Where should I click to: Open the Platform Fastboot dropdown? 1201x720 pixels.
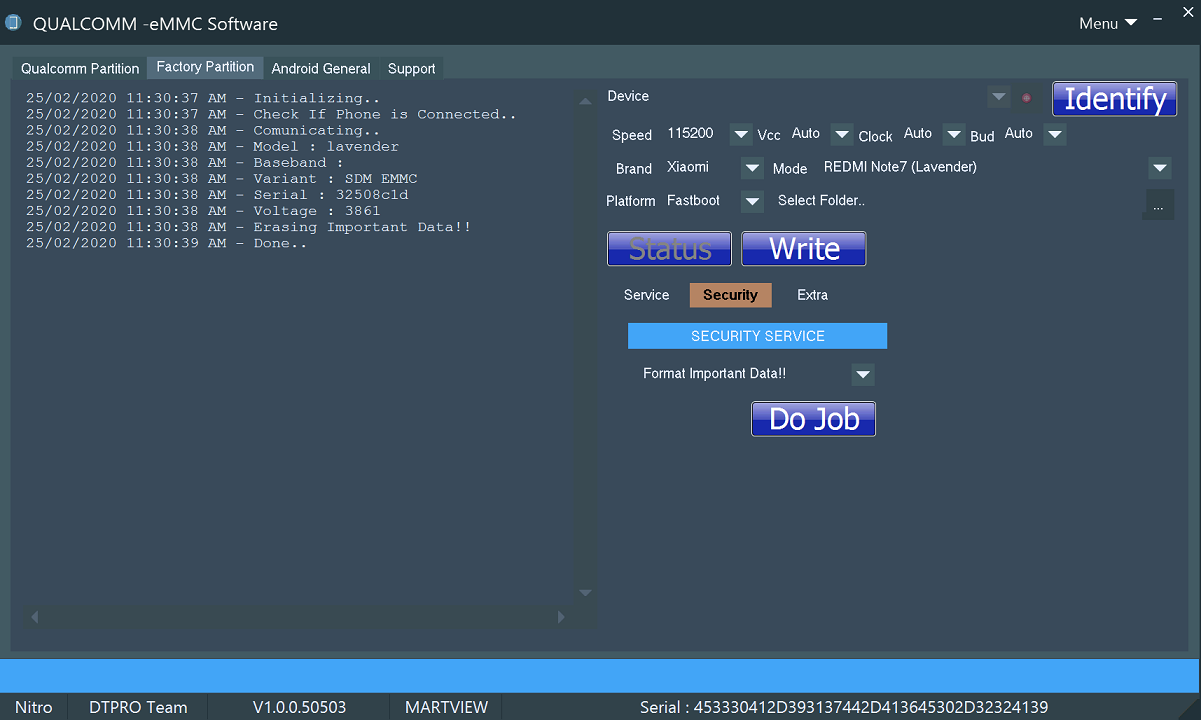(752, 201)
